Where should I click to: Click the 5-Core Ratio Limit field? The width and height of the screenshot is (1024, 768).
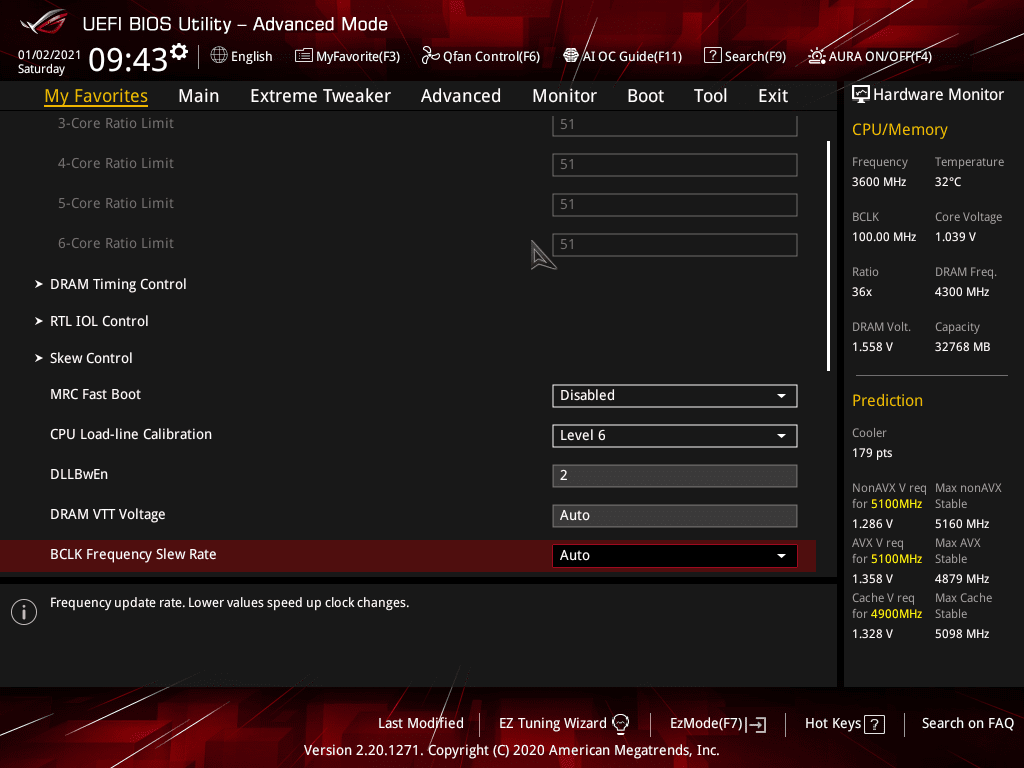(x=675, y=204)
